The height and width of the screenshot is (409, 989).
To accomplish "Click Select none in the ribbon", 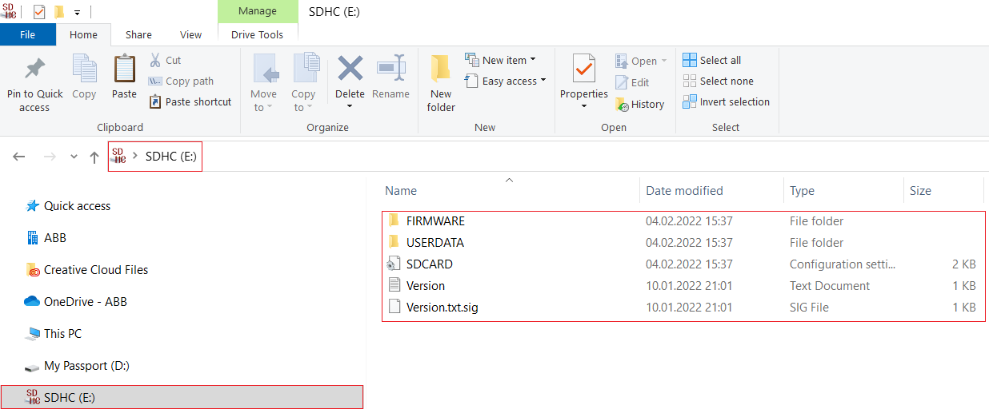I will click(717, 81).
